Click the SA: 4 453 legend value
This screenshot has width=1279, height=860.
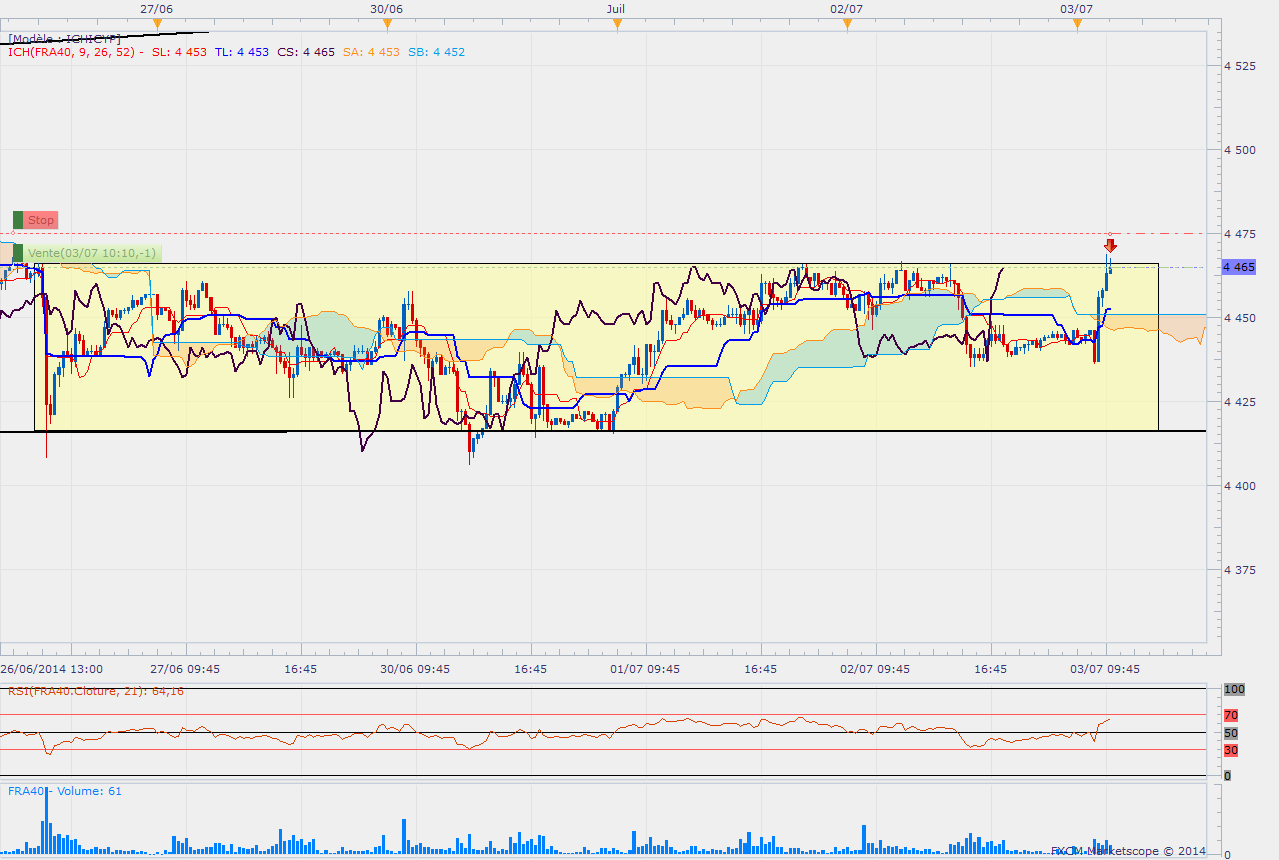pos(370,52)
